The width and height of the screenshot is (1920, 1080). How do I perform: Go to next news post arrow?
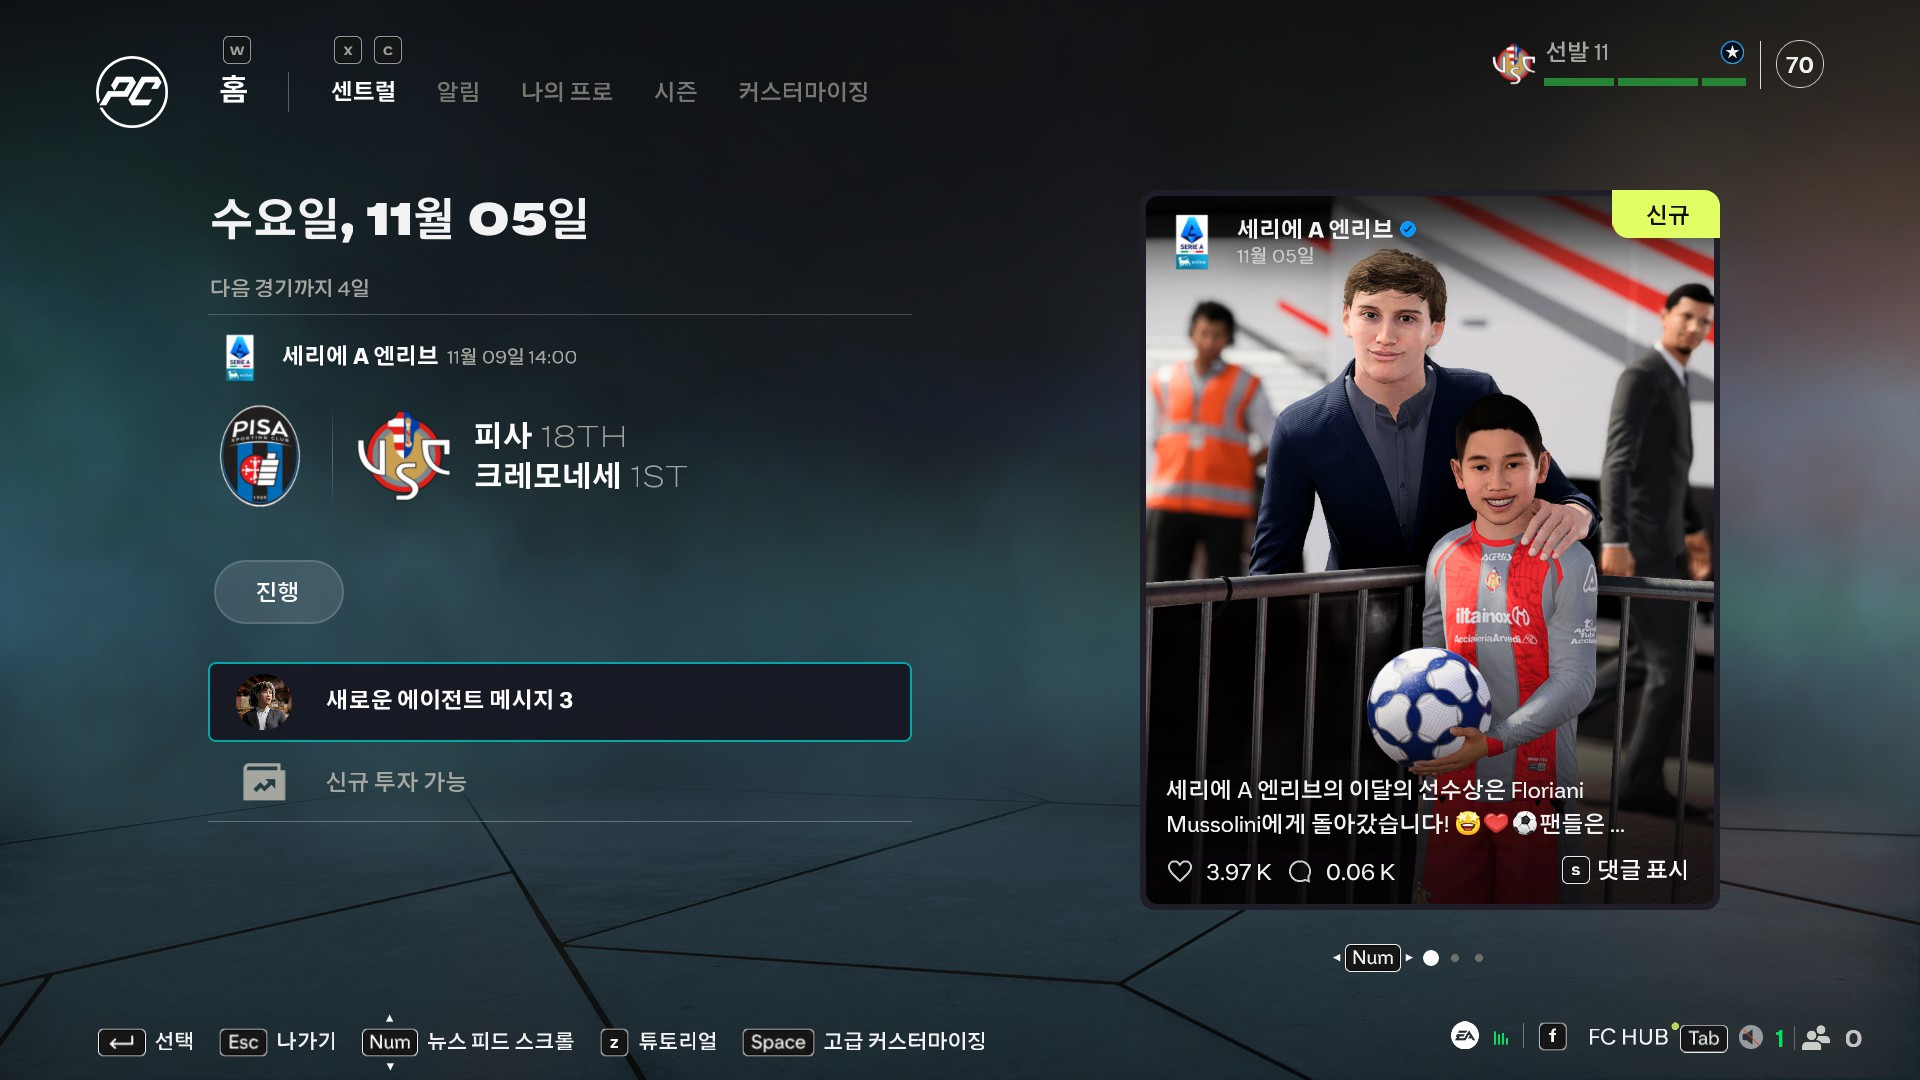[x=1409, y=958]
